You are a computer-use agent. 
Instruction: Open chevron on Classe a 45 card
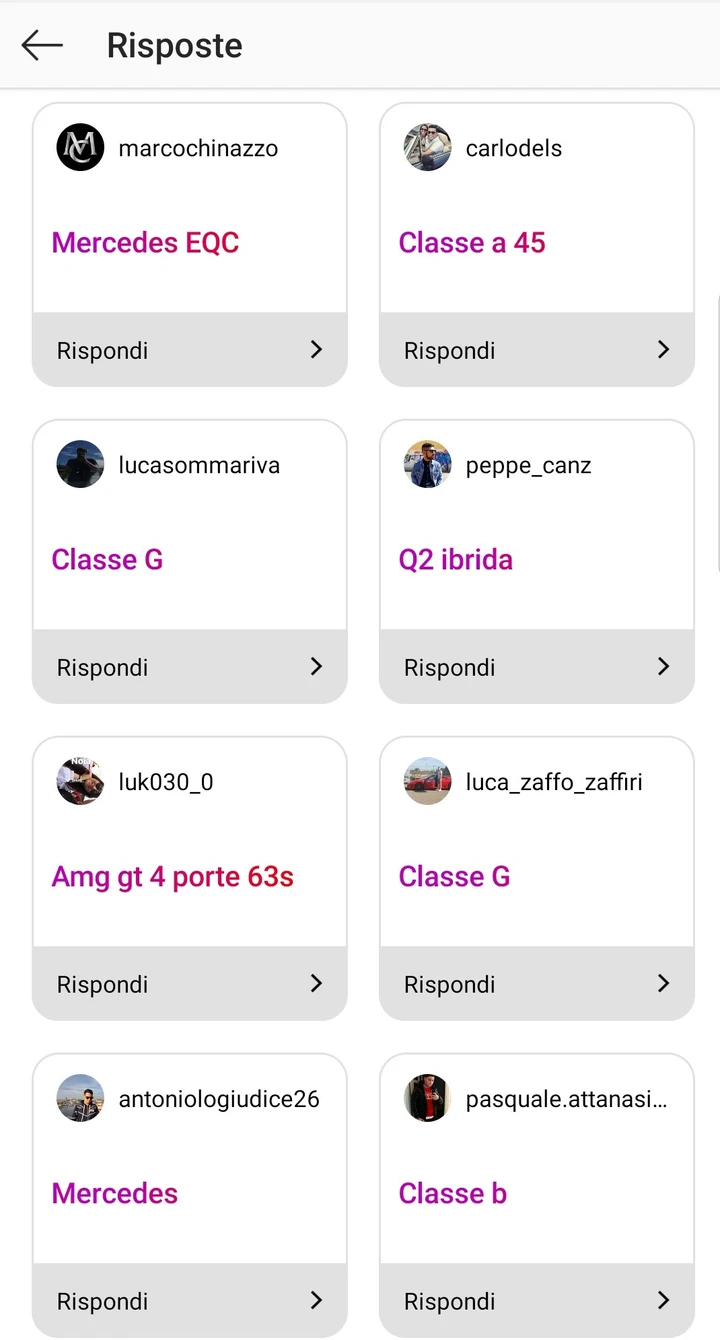pyautogui.click(x=663, y=350)
